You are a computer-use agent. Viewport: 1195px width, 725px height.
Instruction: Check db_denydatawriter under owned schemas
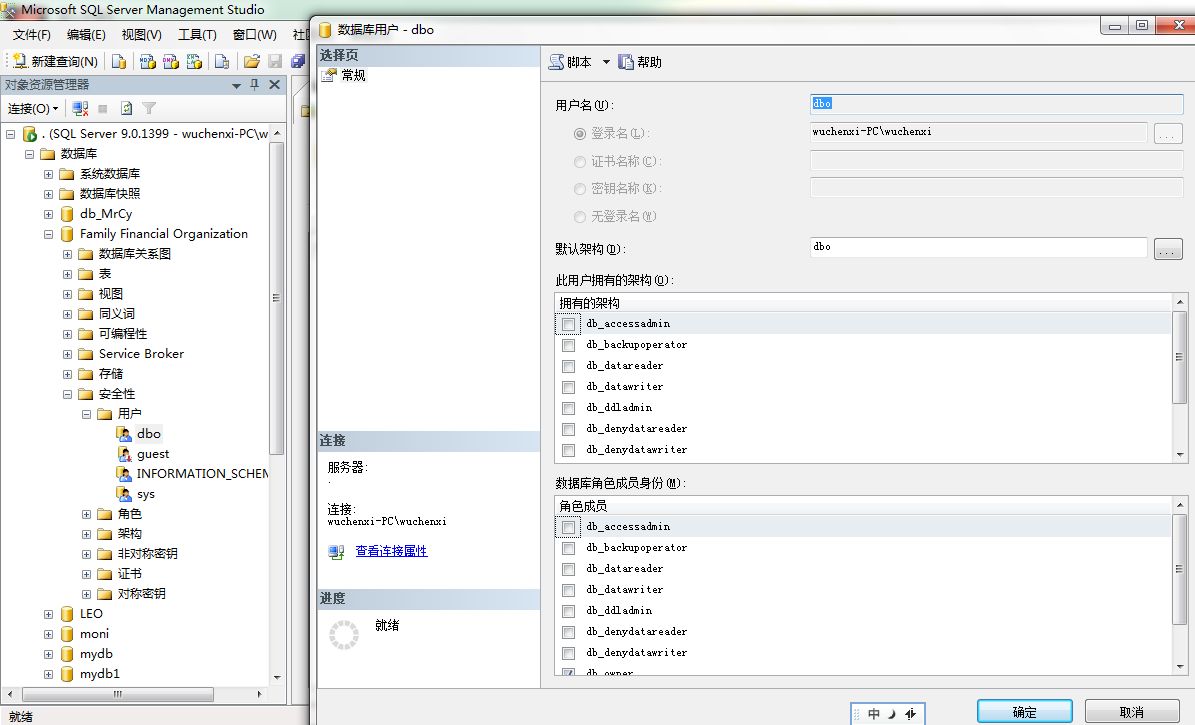pos(569,450)
